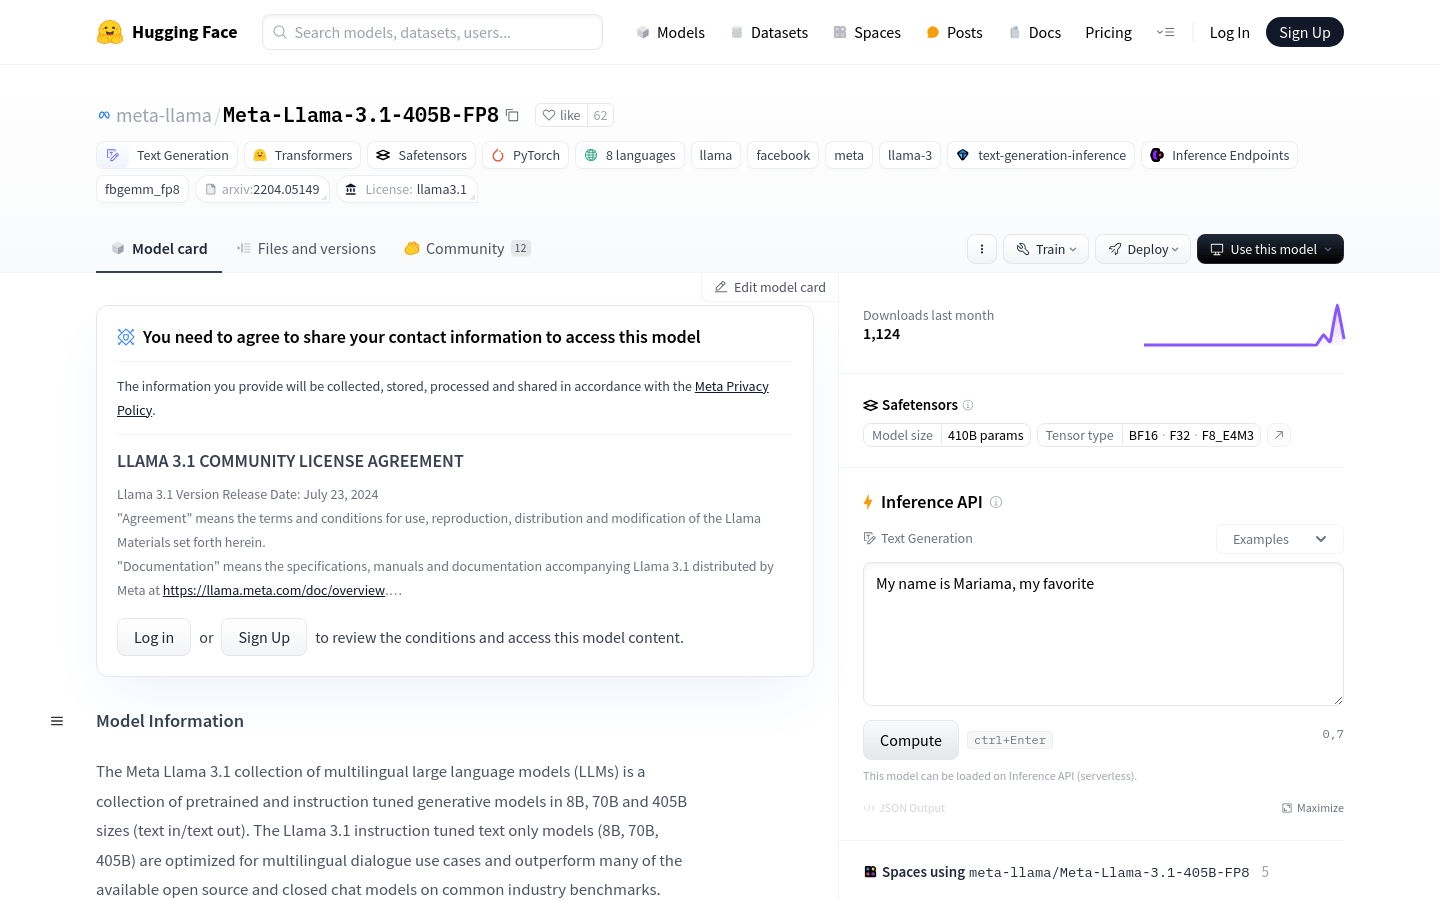Click the meta-llama organization infinity icon
Screen dimensions: 1440x900
[x=104, y=115]
